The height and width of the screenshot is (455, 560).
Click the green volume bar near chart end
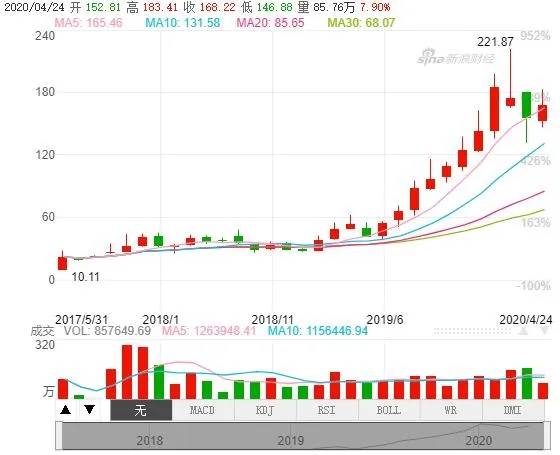(x=527, y=383)
